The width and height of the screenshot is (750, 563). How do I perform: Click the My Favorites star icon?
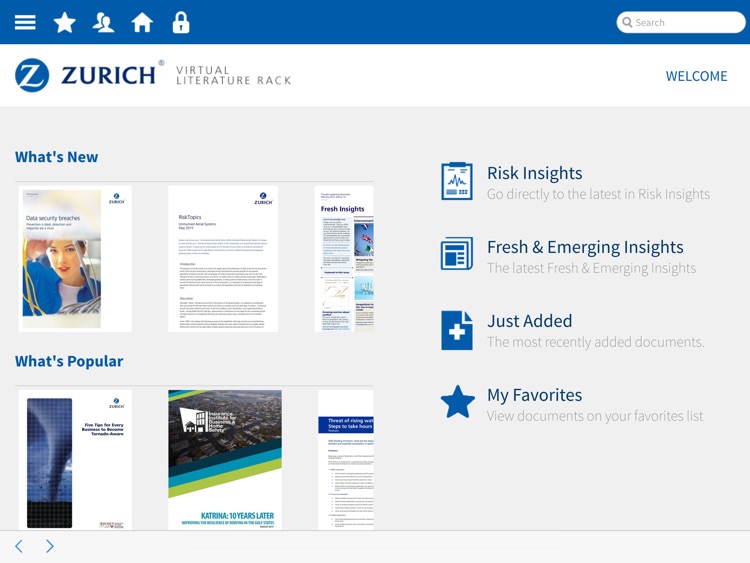coord(457,402)
